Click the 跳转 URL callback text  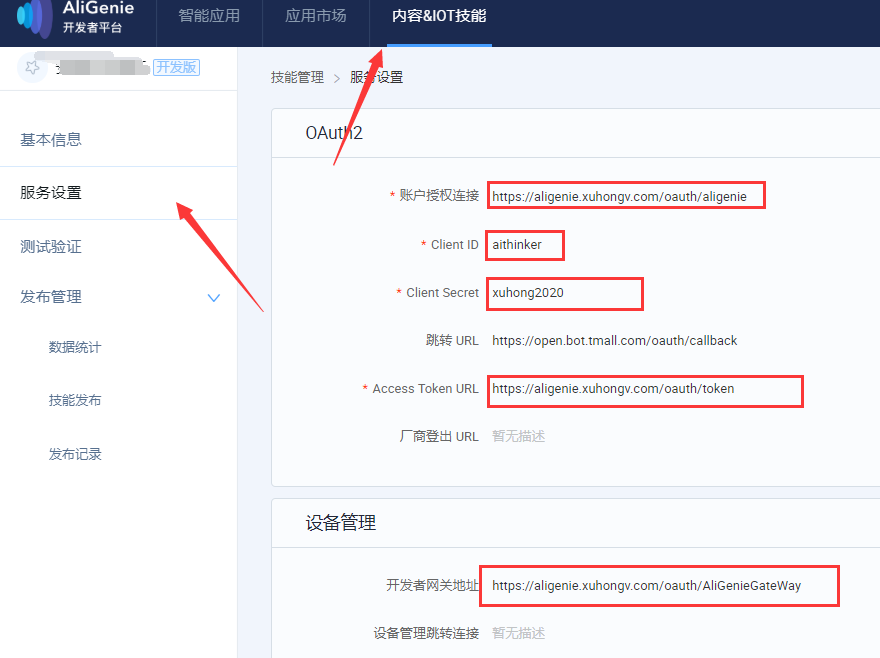[615, 341]
